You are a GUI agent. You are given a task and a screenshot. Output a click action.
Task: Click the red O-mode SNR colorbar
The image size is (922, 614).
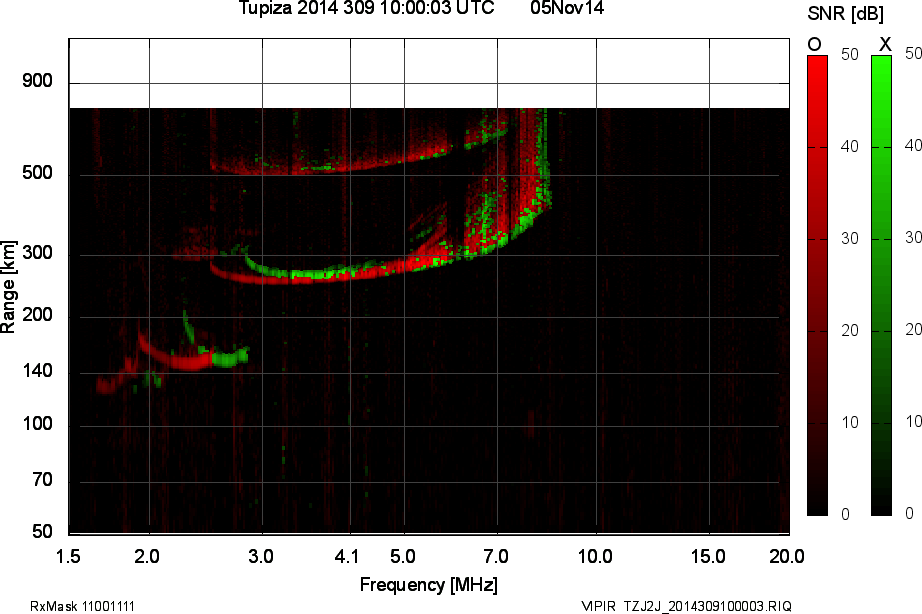817,285
